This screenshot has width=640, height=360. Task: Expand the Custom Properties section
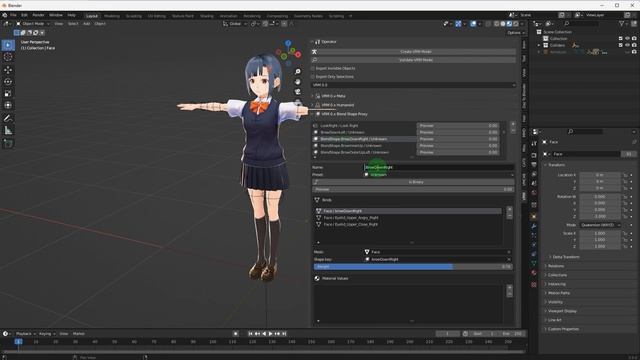(562, 329)
